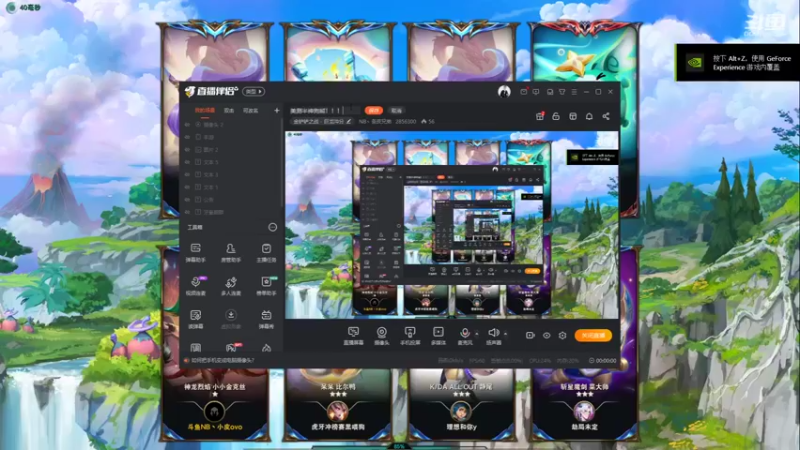
Task: Select the 神龙烈焰 小小金克丝 card in the game
Action: tap(215, 406)
